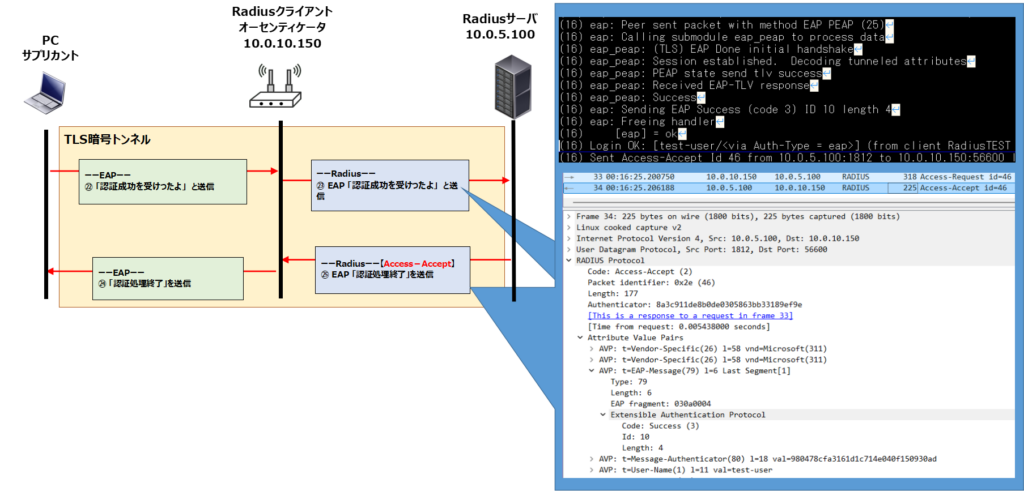The height and width of the screenshot is (491, 1024).
Task: Expand Internet Protocol Version 4 details
Action: [569, 240]
